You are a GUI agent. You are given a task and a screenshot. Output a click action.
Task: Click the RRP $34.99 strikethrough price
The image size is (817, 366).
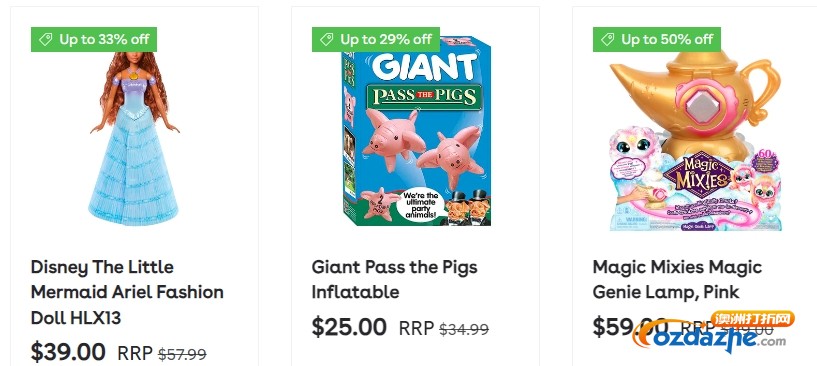pos(443,329)
